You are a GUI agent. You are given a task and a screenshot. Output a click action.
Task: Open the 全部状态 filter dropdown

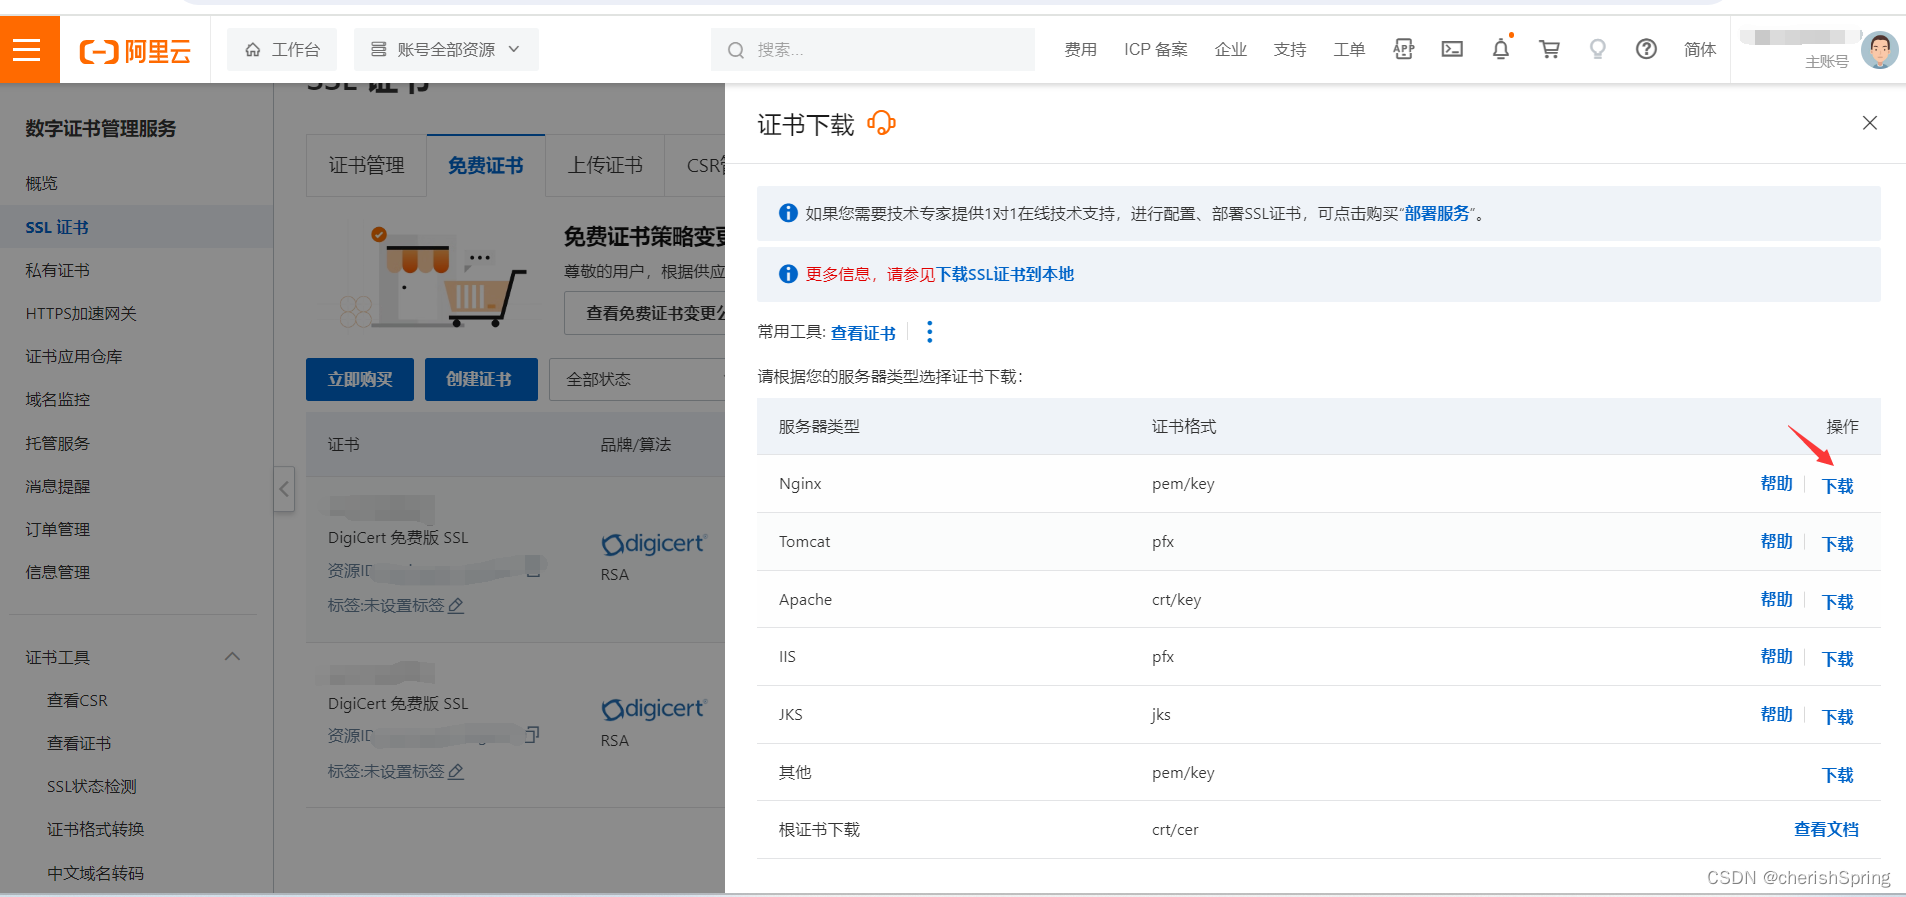point(637,379)
